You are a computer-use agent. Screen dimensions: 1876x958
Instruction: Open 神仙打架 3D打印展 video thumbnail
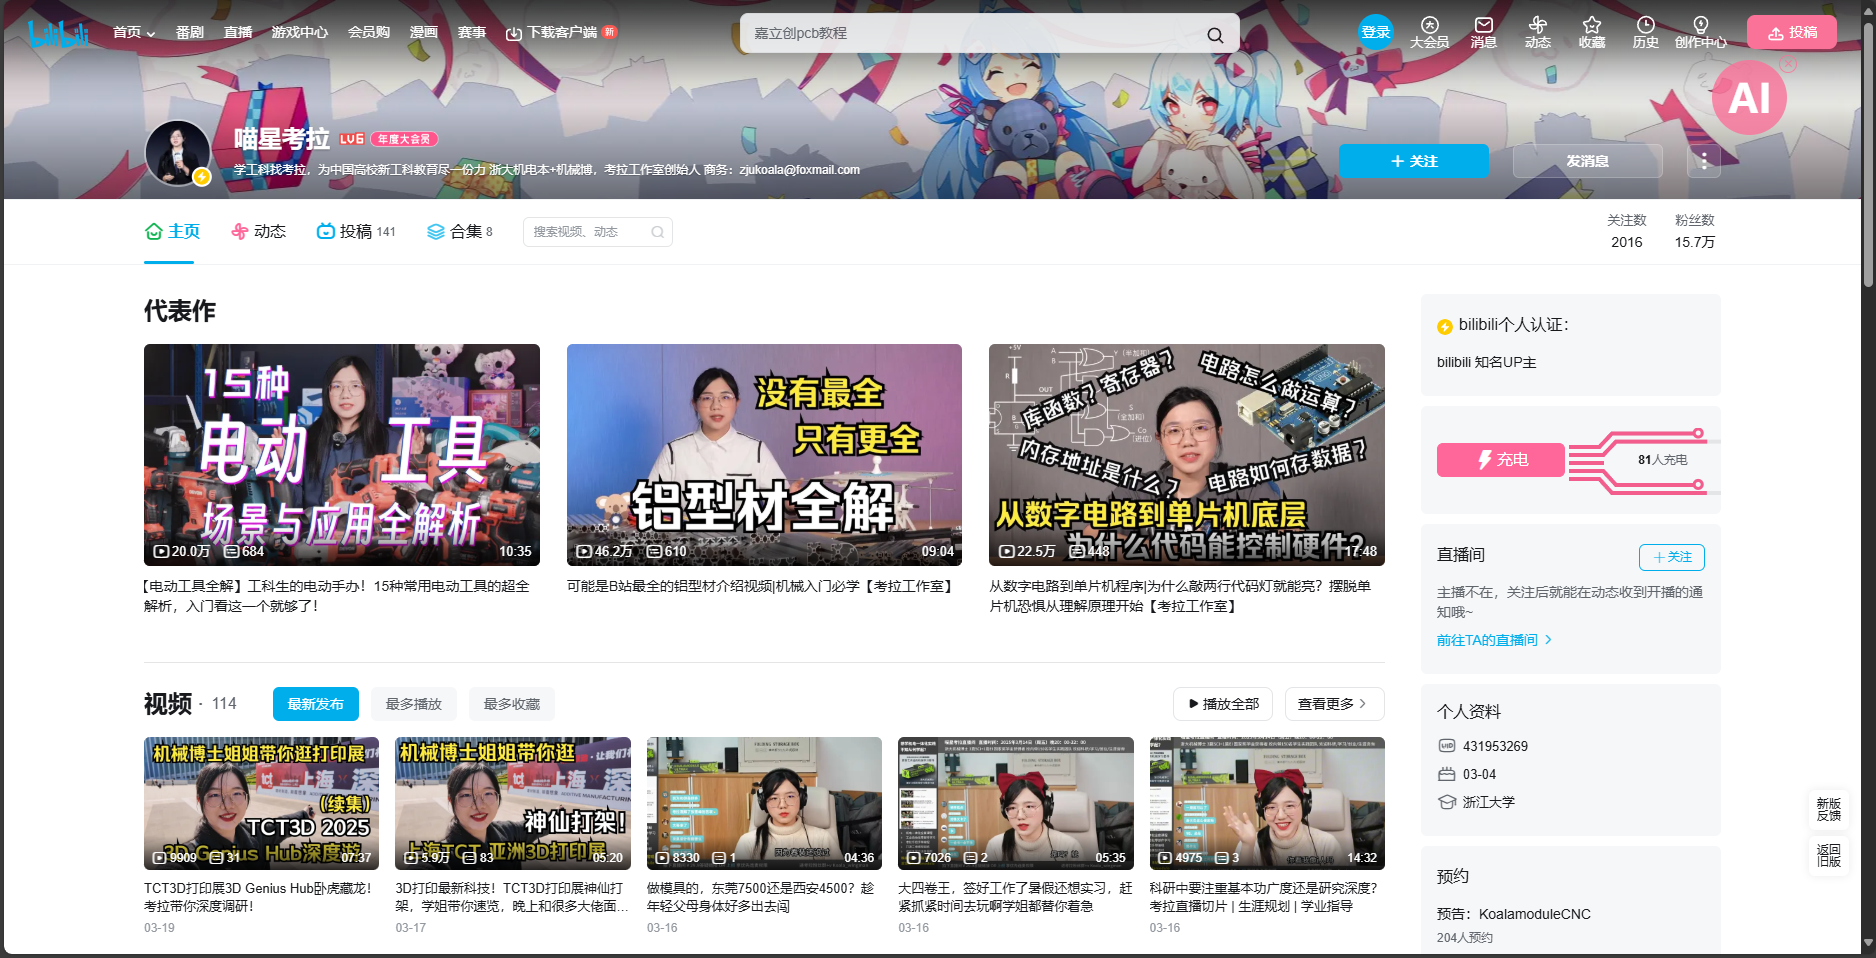click(x=513, y=803)
